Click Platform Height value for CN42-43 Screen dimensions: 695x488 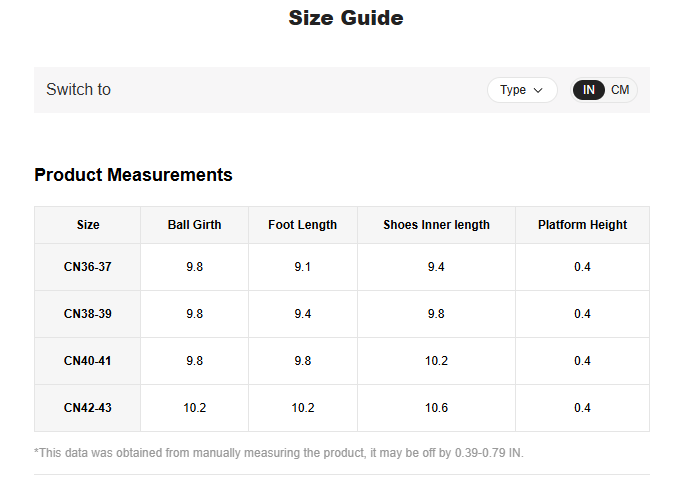pos(582,408)
